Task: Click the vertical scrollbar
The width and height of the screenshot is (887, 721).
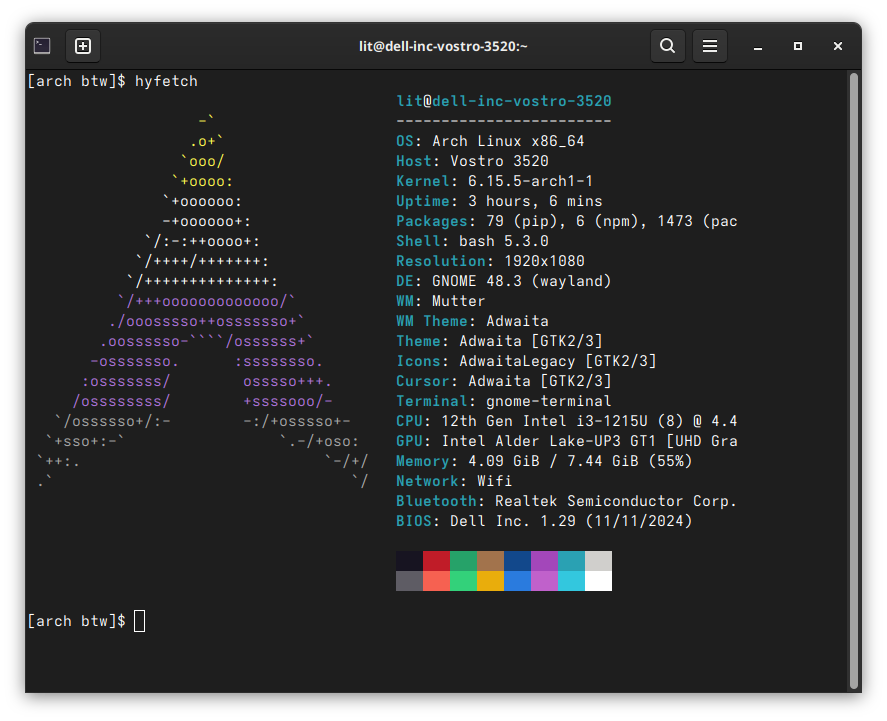Action: tap(854, 381)
